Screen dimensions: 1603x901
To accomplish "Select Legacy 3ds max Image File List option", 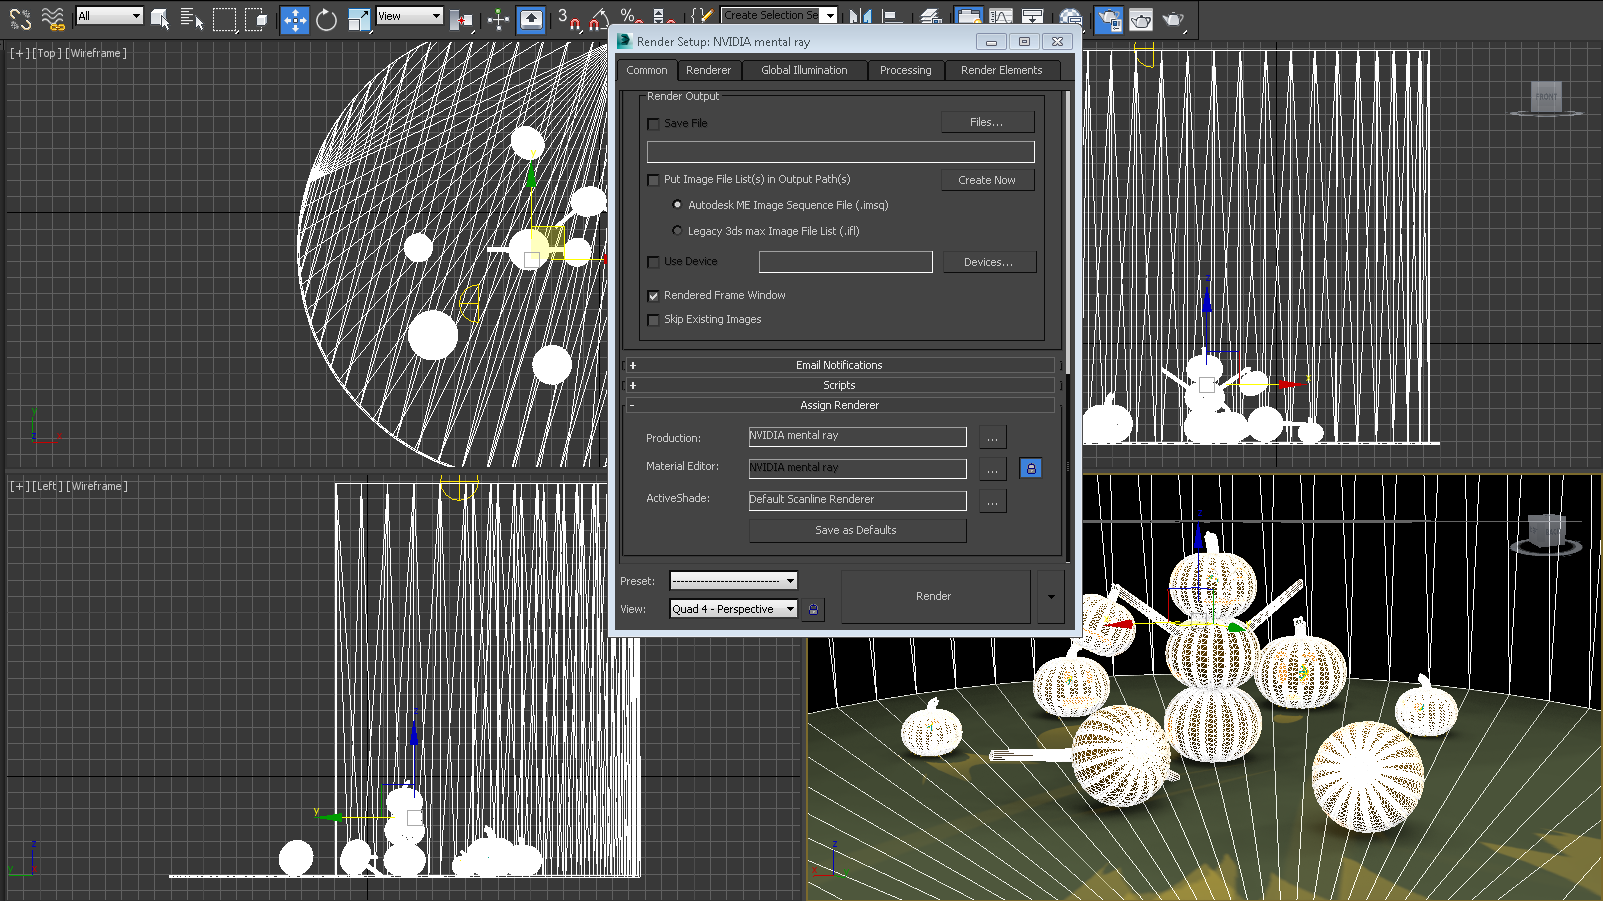I will [x=677, y=231].
